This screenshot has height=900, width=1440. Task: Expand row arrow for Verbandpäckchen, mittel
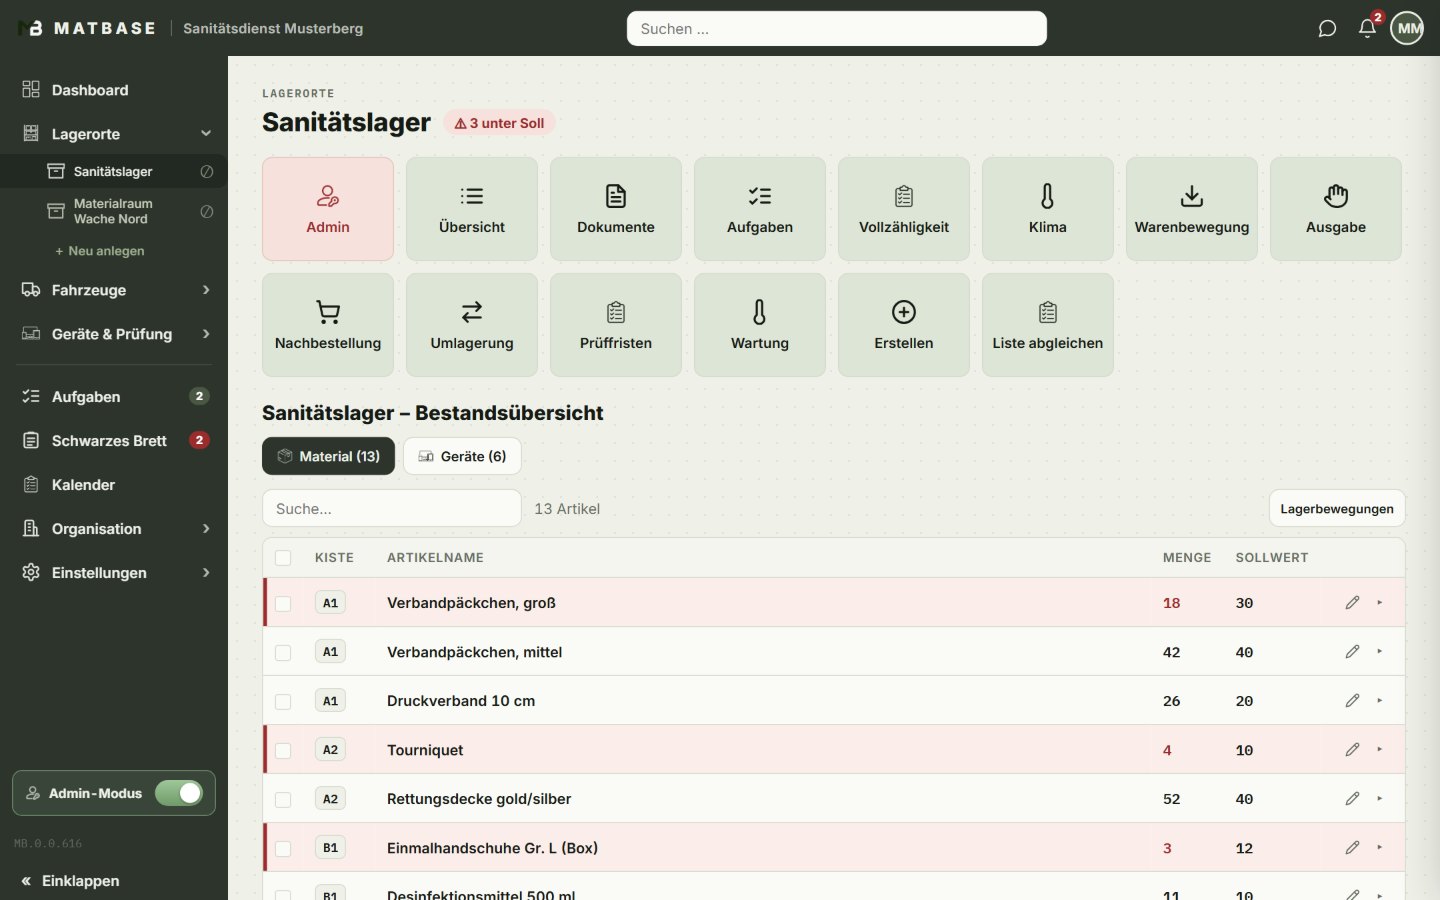click(1380, 651)
